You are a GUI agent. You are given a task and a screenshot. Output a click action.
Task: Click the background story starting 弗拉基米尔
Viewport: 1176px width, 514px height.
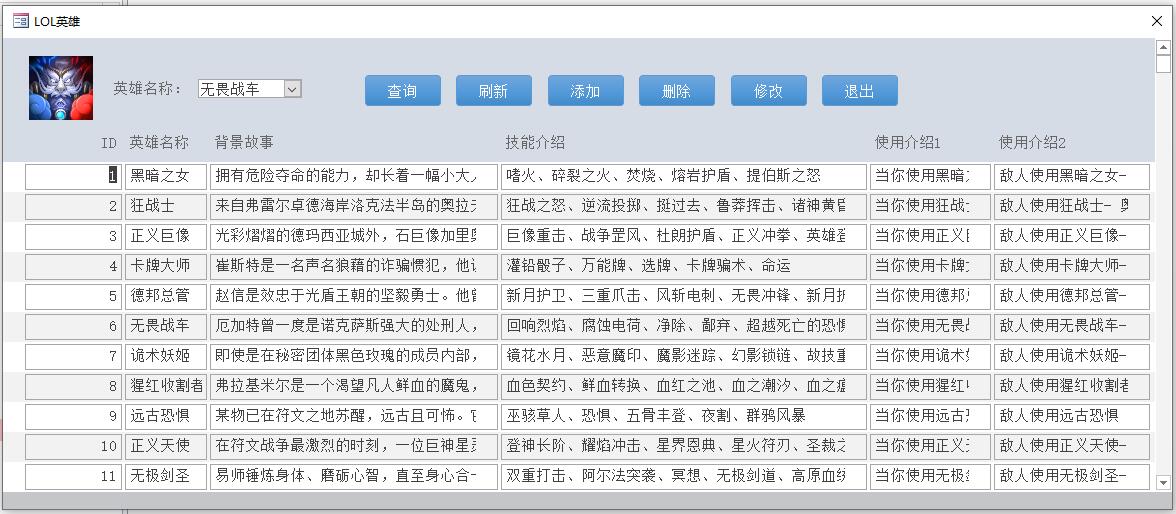(354, 386)
